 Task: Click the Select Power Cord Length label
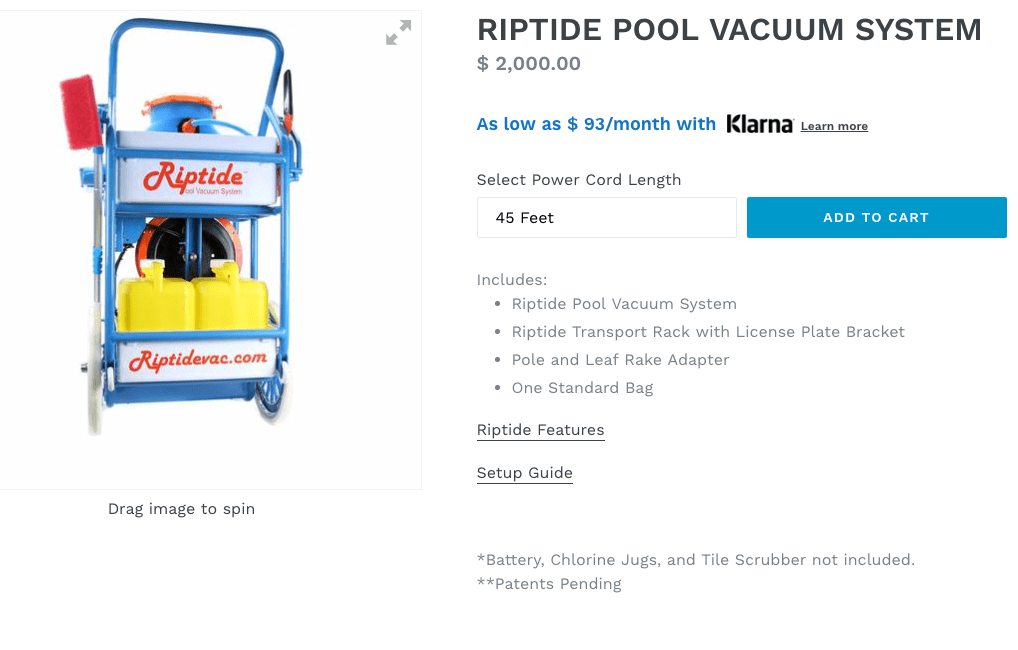[578, 180]
